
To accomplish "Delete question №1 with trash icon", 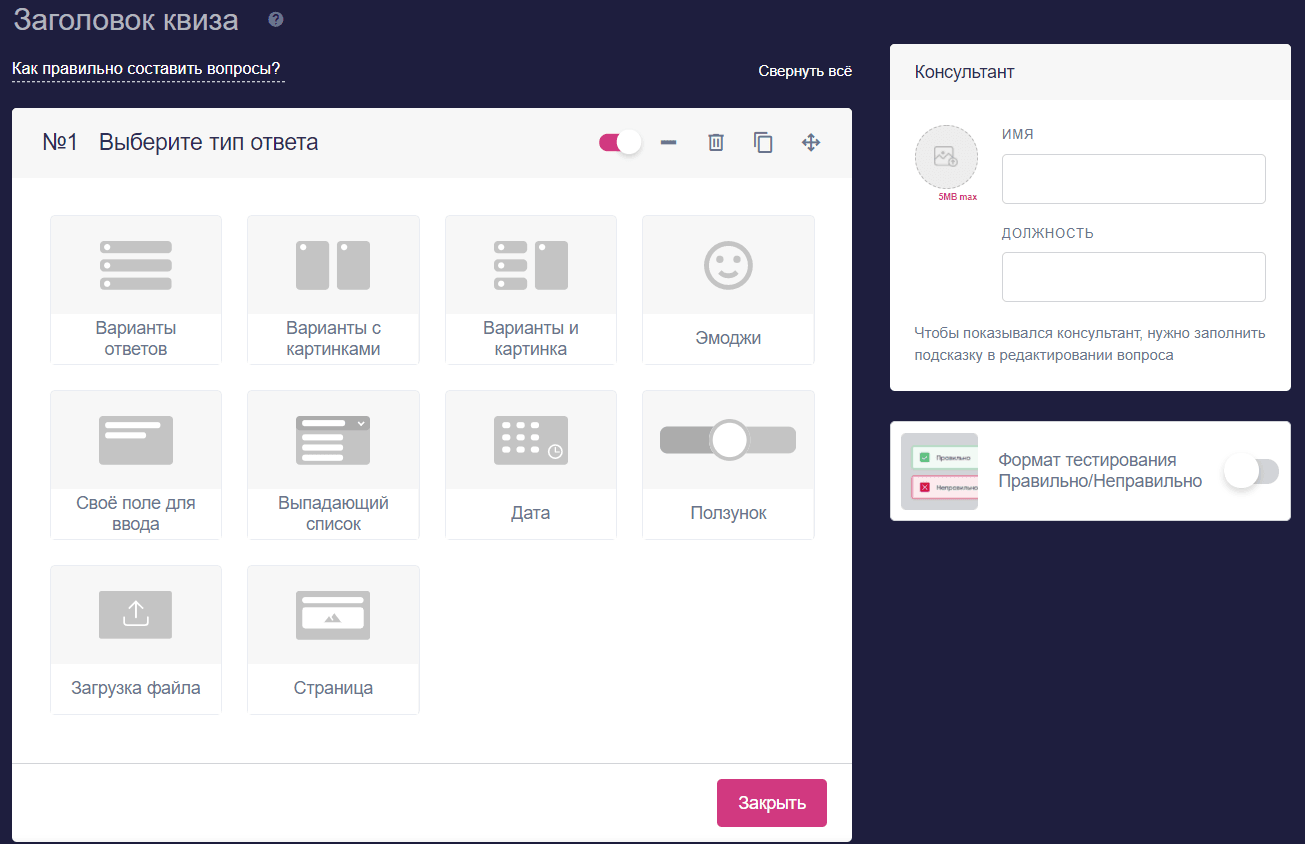I will [715, 143].
